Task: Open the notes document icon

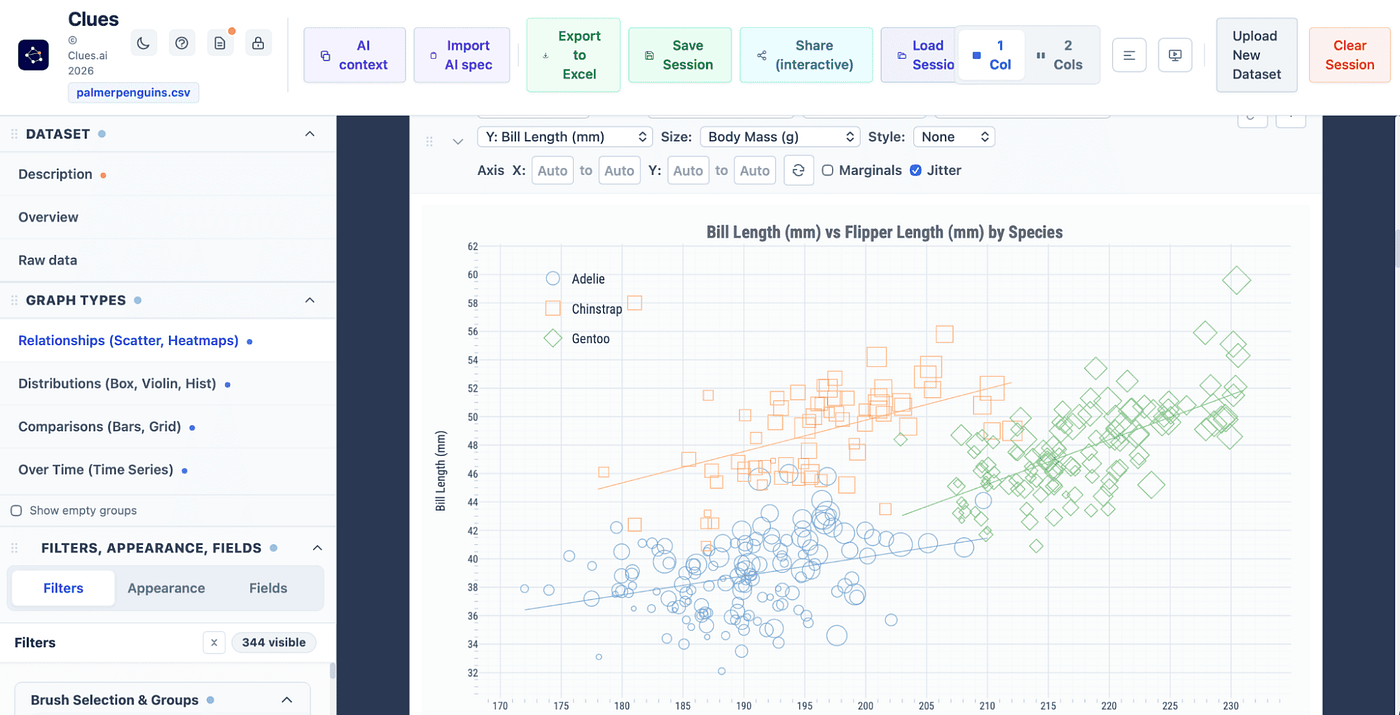Action: [x=220, y=43]
